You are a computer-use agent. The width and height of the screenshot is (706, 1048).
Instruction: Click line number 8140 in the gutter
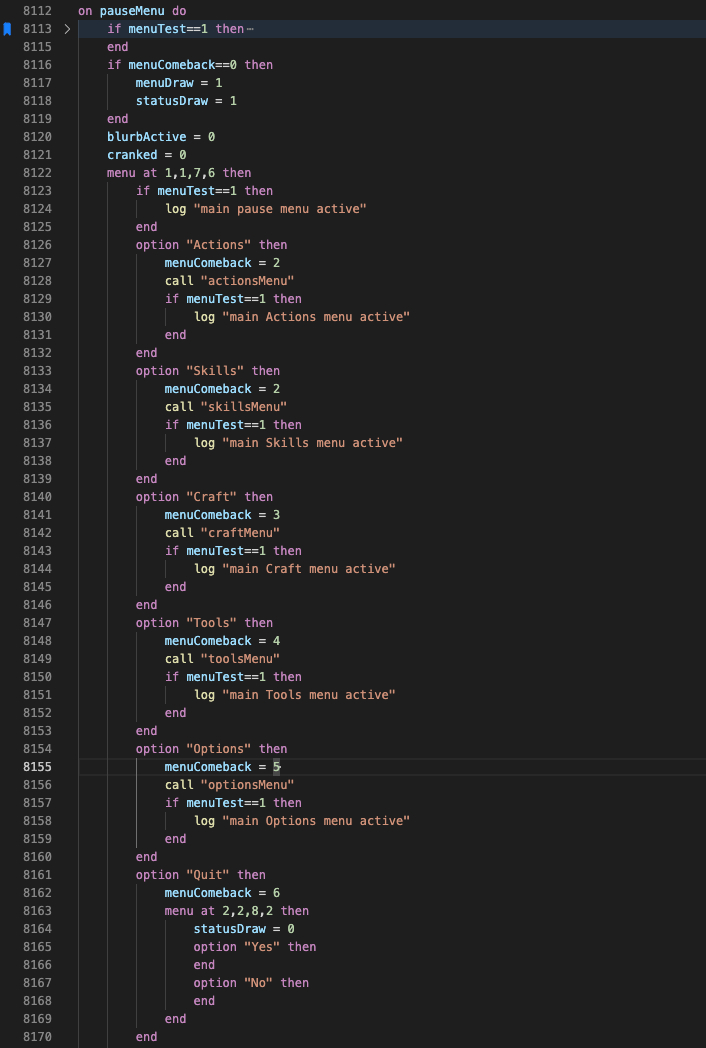37,497
